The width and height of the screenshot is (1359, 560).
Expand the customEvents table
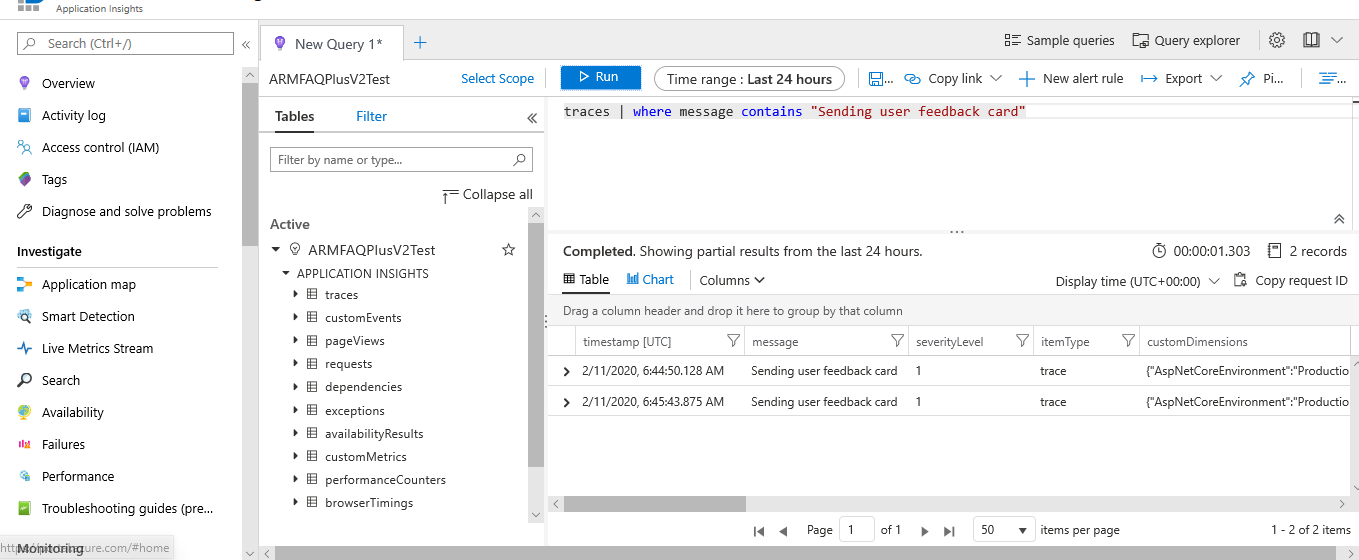296,317
